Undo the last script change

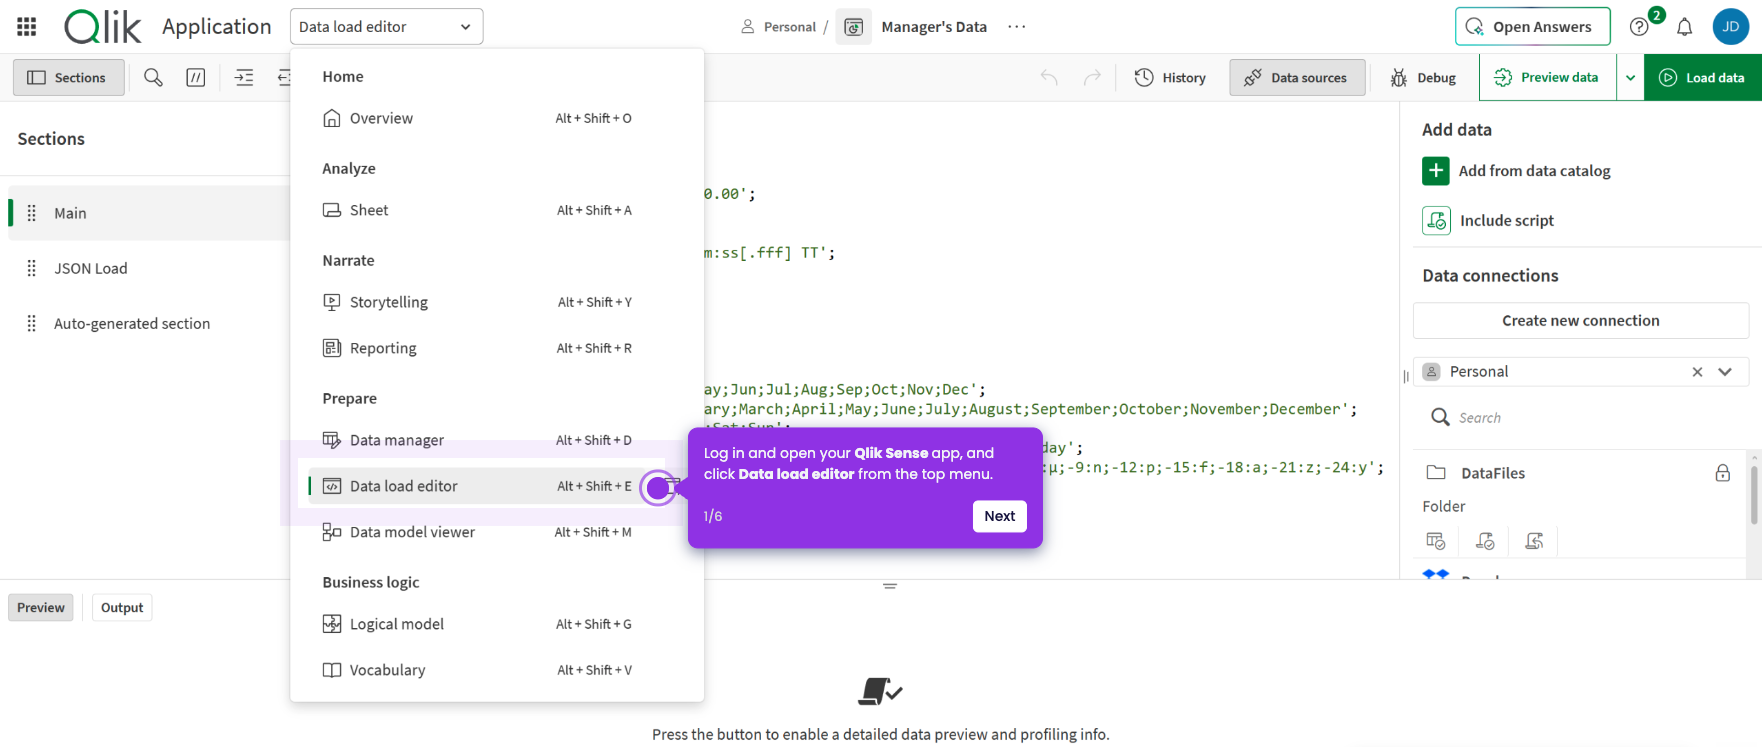tap(1049, 77)
